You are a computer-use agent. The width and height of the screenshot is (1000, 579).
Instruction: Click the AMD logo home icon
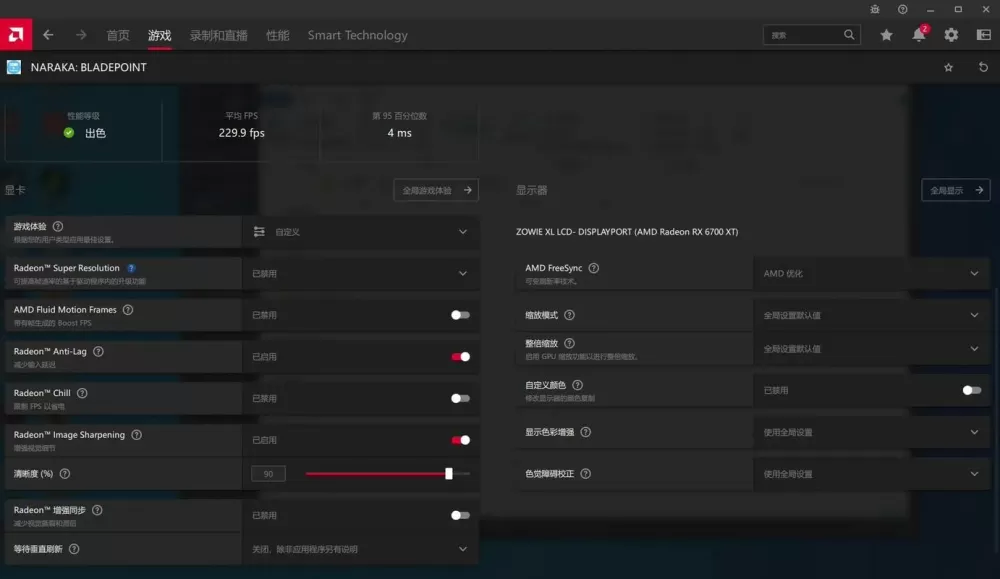(x=16, y=34)
